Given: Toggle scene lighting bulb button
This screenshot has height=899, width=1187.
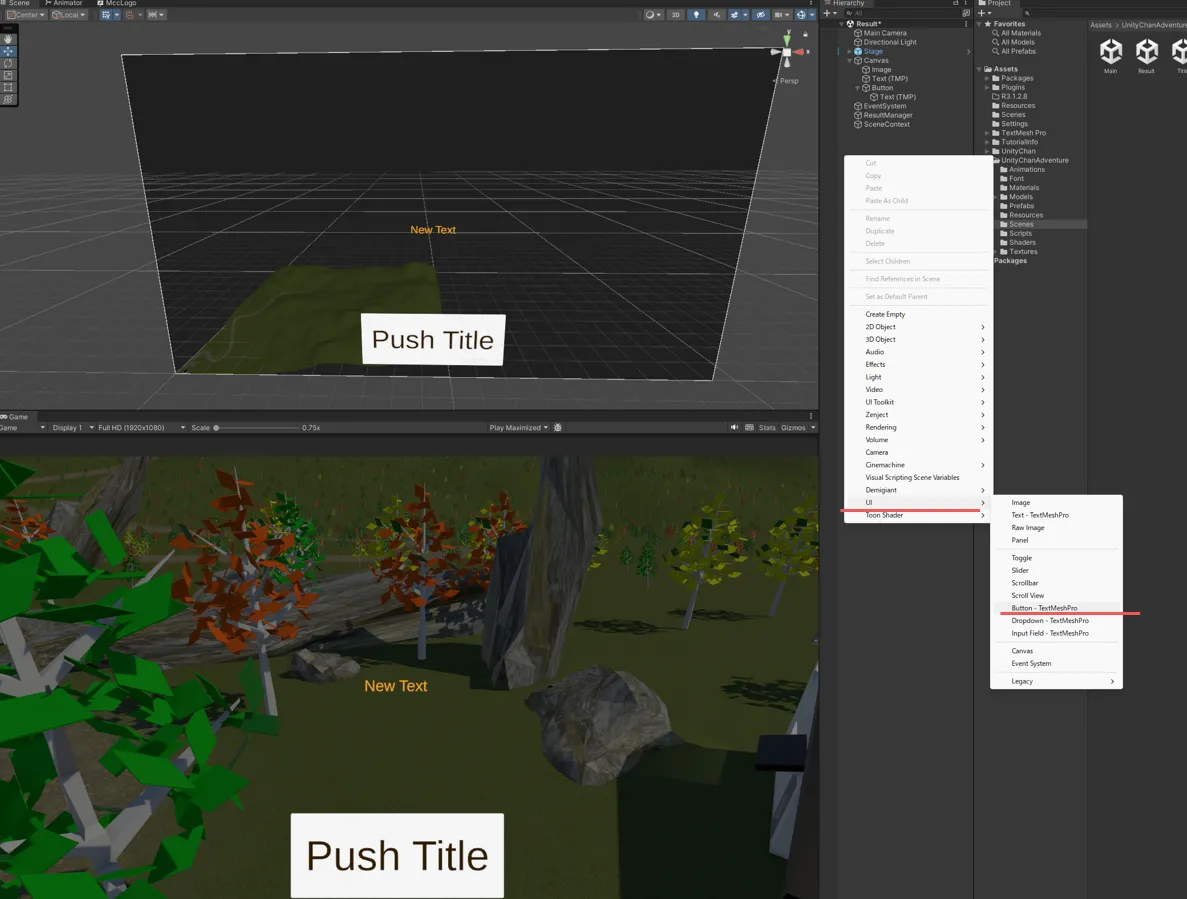Looking at the screenshot, I should (696, 15).
